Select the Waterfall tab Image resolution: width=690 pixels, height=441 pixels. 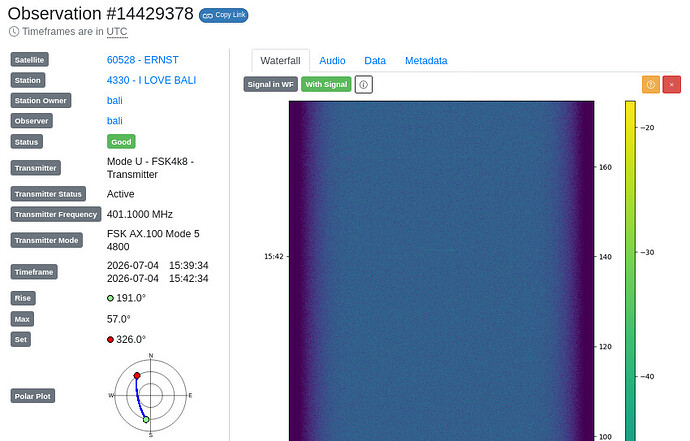pyautogui.click(x=280, y=61)
